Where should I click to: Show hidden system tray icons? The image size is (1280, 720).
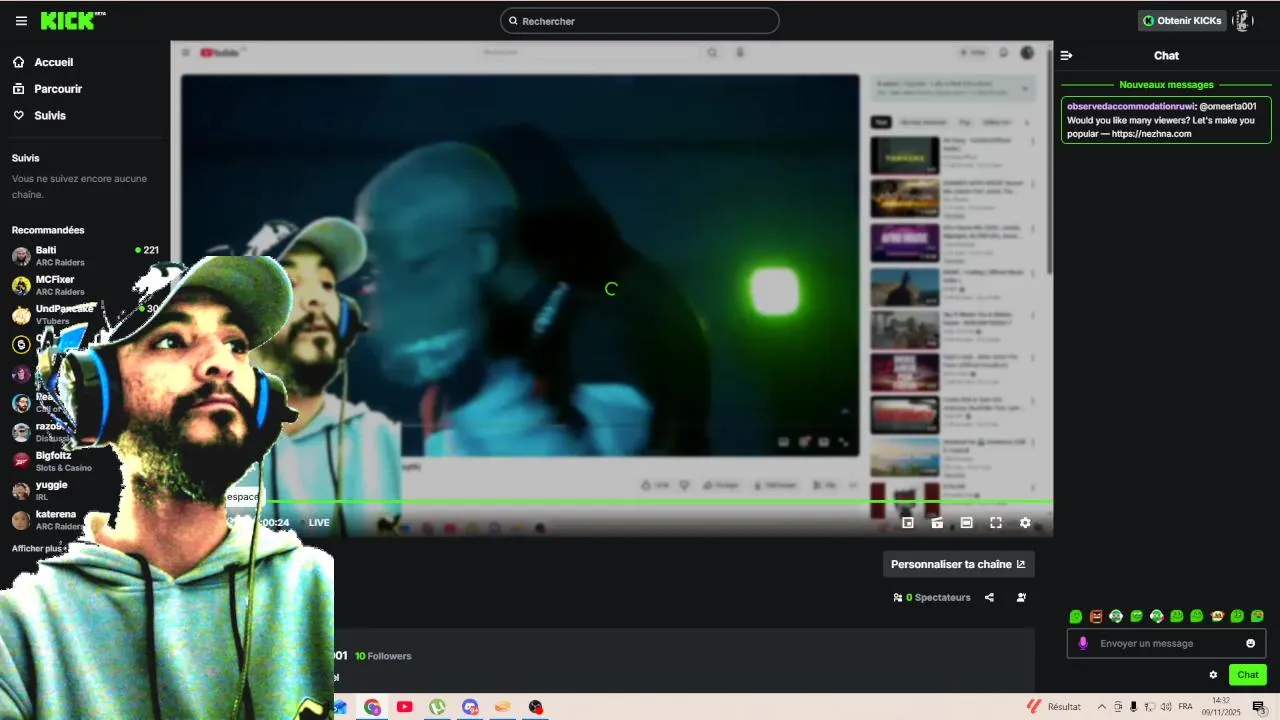[x=1102, y=707]
